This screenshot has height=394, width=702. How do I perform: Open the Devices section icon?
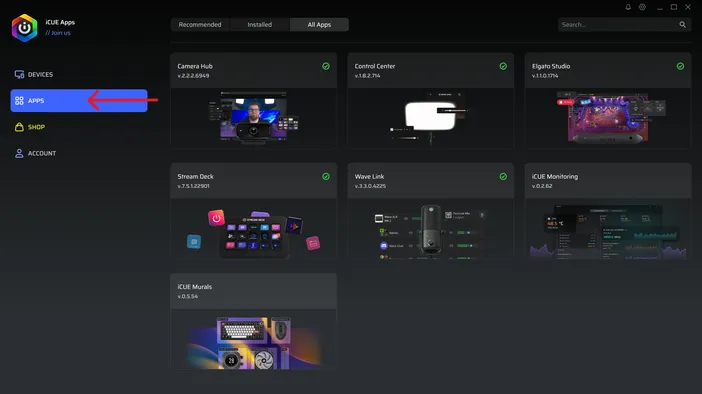19,74
